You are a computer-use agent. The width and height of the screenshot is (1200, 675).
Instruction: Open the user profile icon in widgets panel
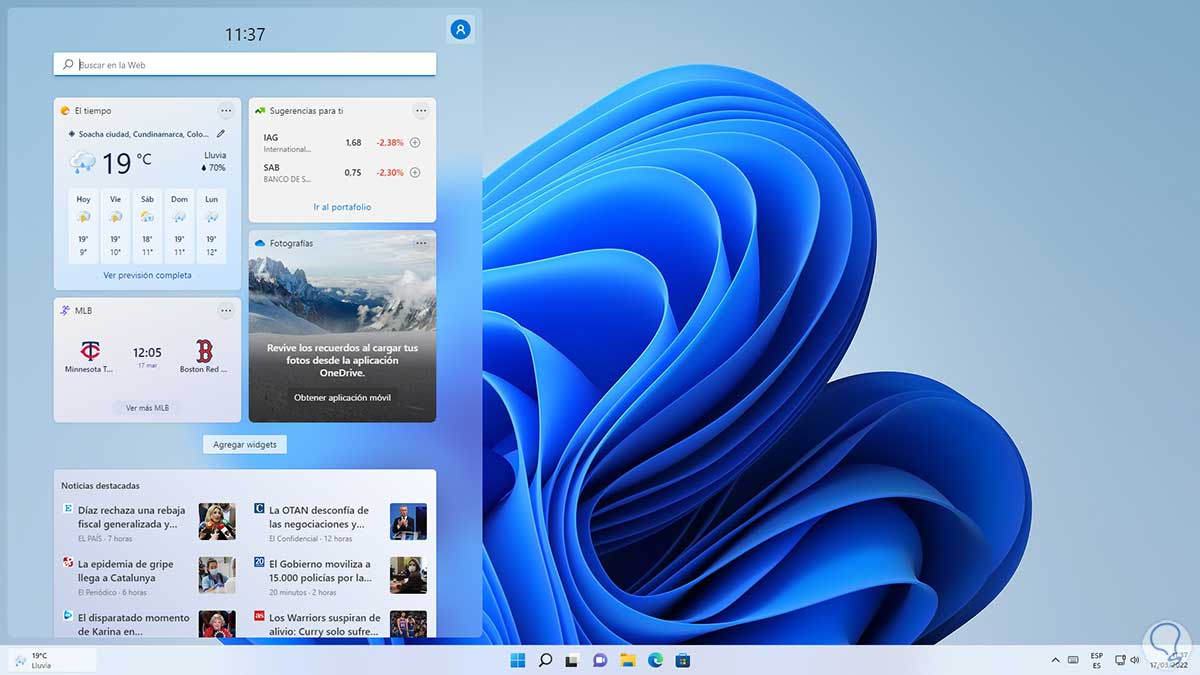click(x=460, y=30)
